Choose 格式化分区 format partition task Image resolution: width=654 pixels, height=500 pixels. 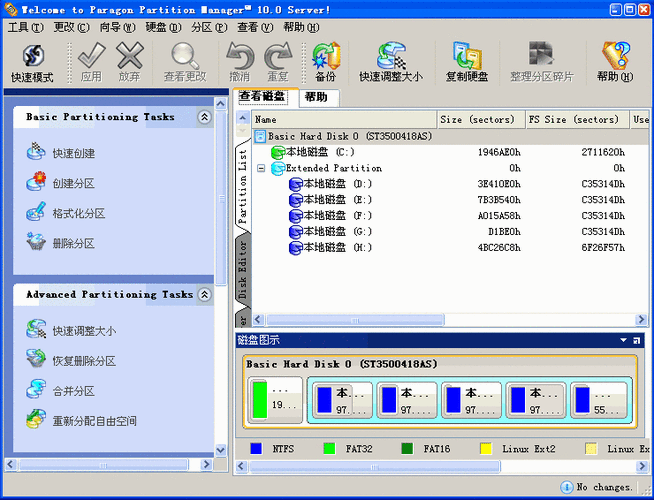pos(66,213)
